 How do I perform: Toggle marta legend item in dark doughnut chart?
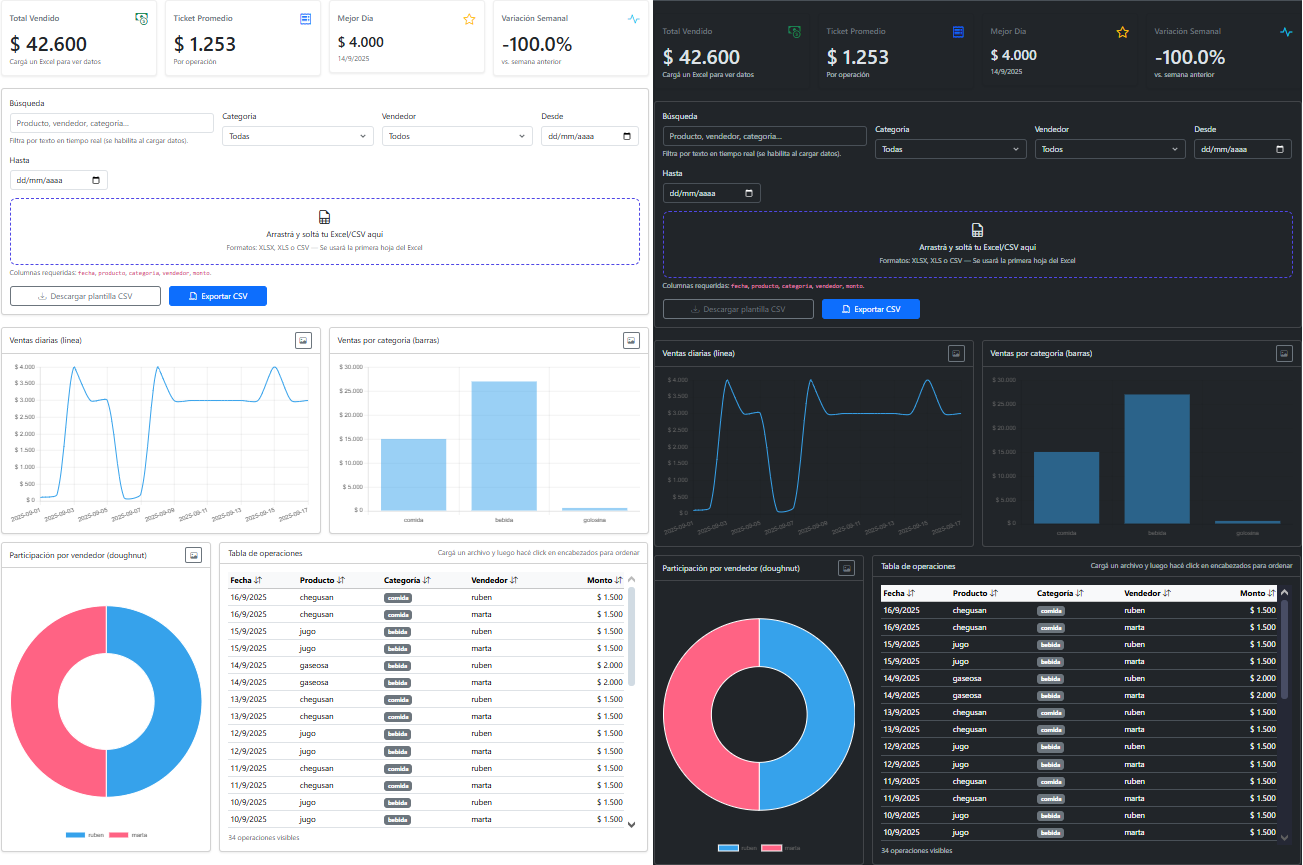(781, 847)
